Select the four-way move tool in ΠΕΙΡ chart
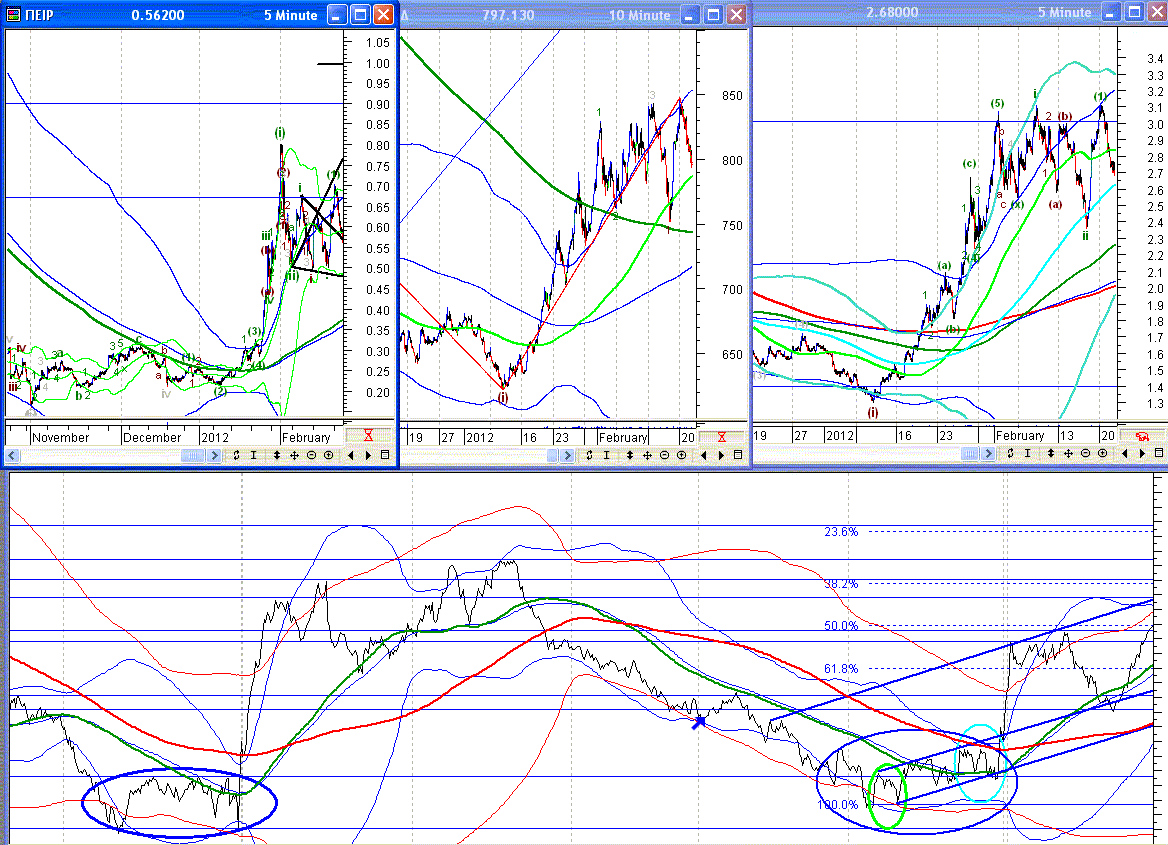Image resolution: width=1168 pixels, height=845 pixels. 294,455
